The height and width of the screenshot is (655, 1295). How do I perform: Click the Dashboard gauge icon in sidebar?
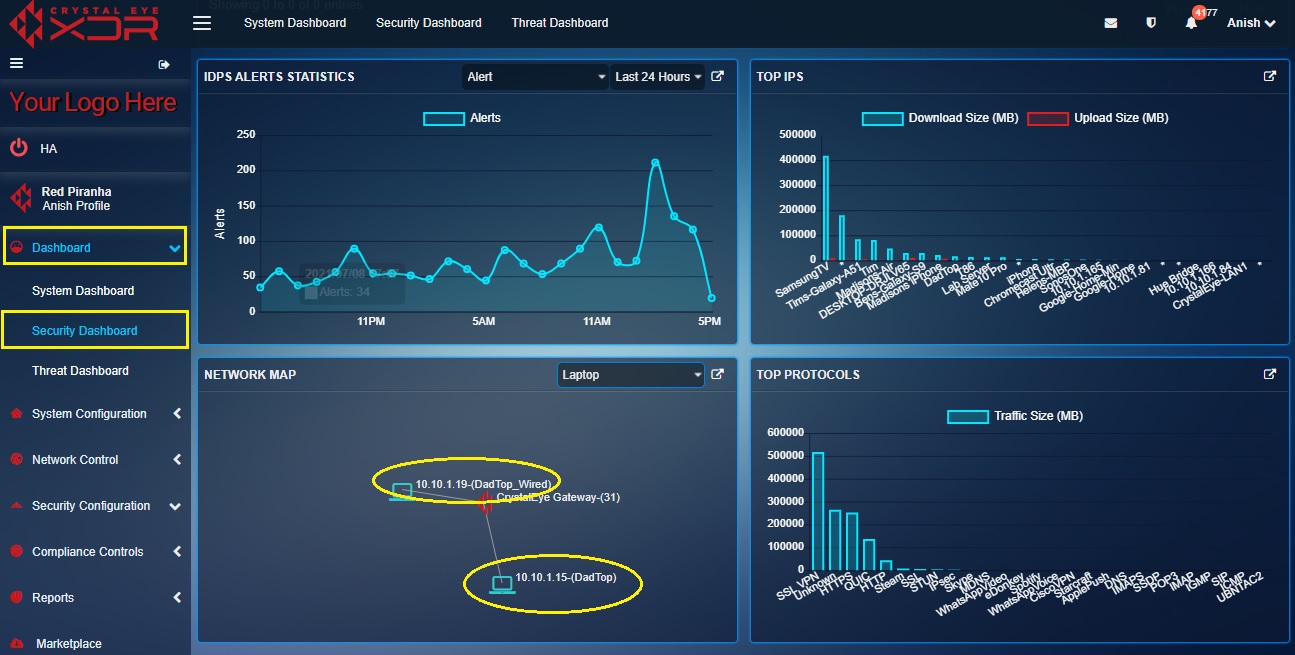[x=15, y=248]
